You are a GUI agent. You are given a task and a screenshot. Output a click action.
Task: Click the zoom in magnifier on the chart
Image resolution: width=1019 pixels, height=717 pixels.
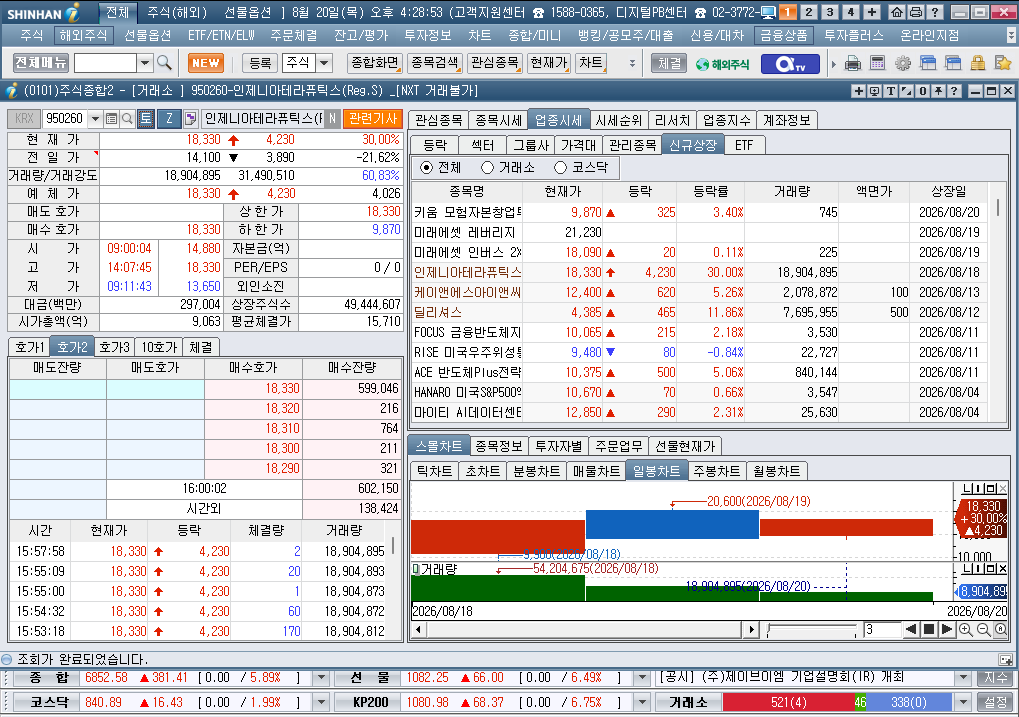tap(966, 629)
